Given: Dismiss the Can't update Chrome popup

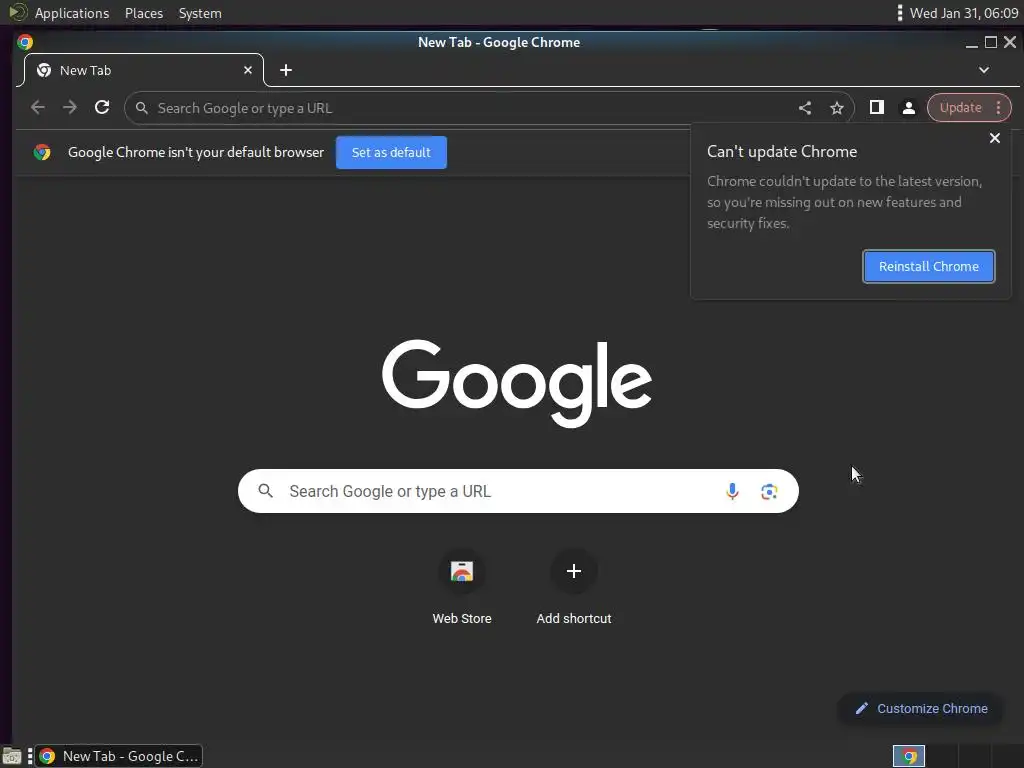Looking at the screenshot, I should pyautogui.click(x=995, y=138).
